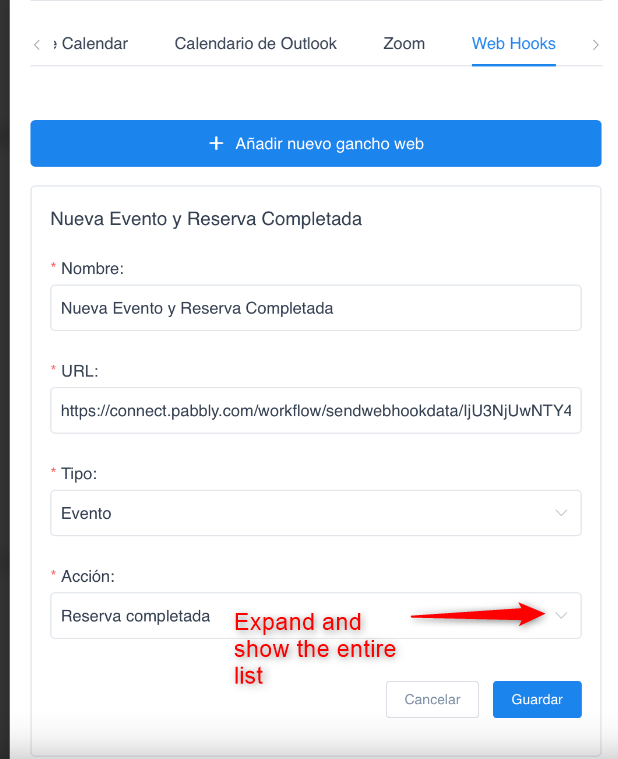Click Añadir nuevo gancho web button

[316, 143]
